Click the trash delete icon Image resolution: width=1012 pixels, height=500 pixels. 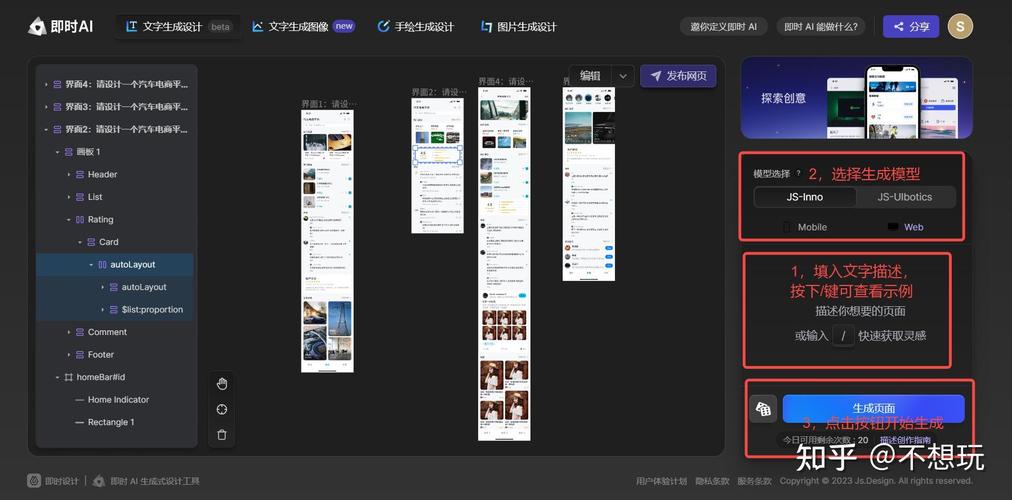[222, 435]
